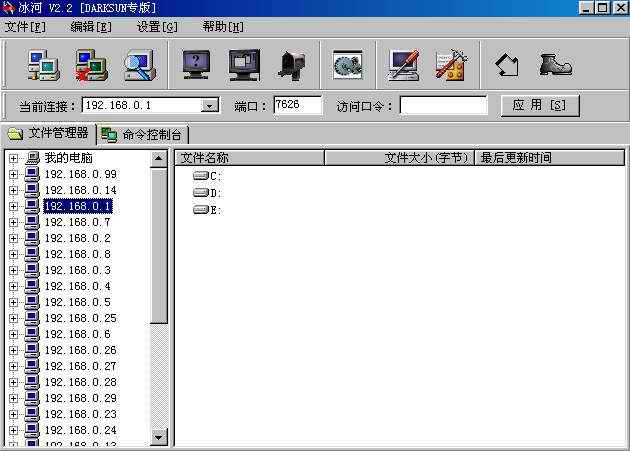
Task: Sort by the 文件名称 column header
Action: click(250, 158)
